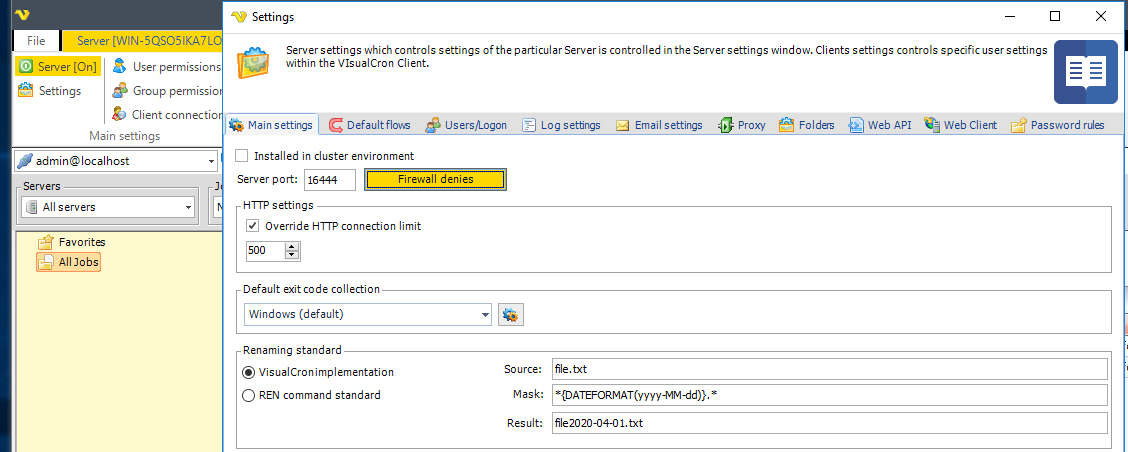Open User permissions in ribbon
This screenshot has width=1128, height=452.
167,67
